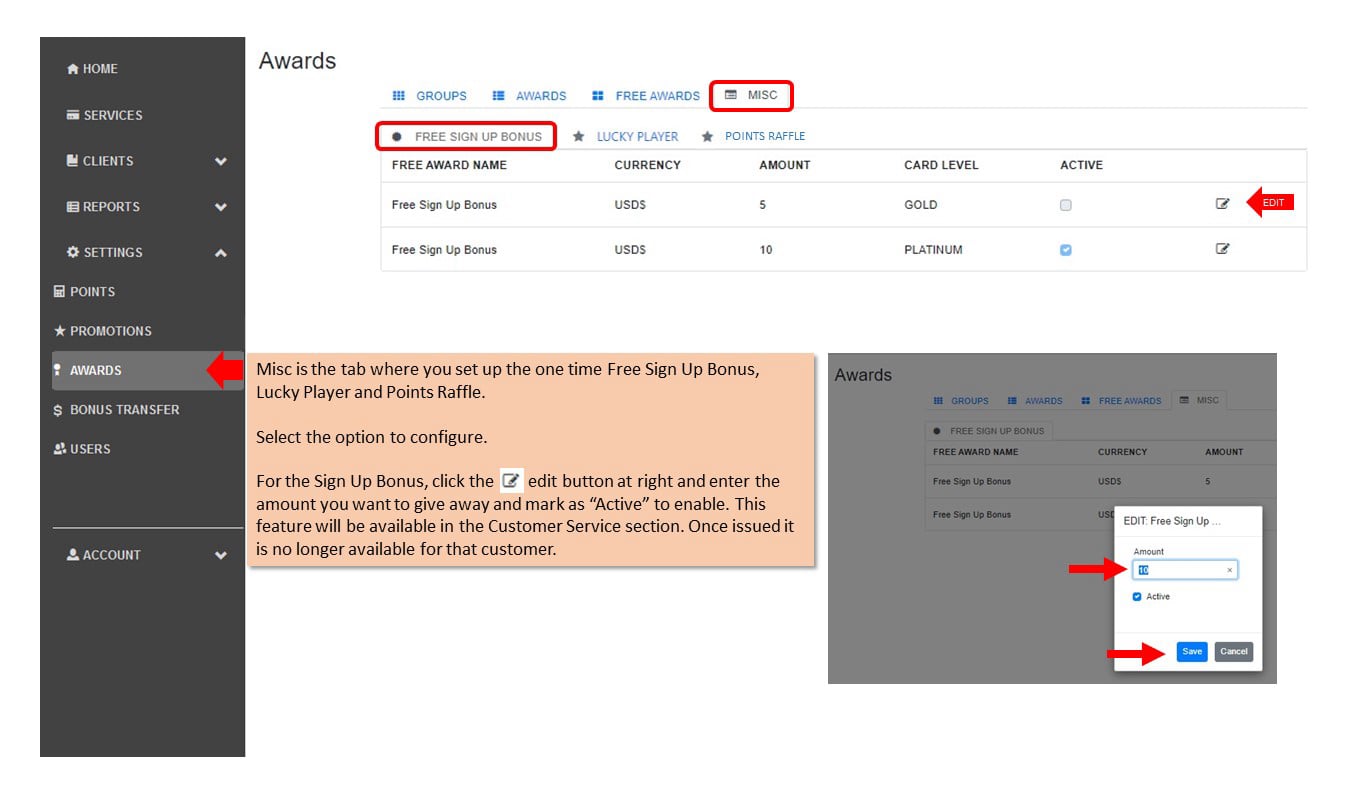This screenshot has height=794, width=1361.
Task: Click the bonus transfer dollar icon
Action: 58,410
